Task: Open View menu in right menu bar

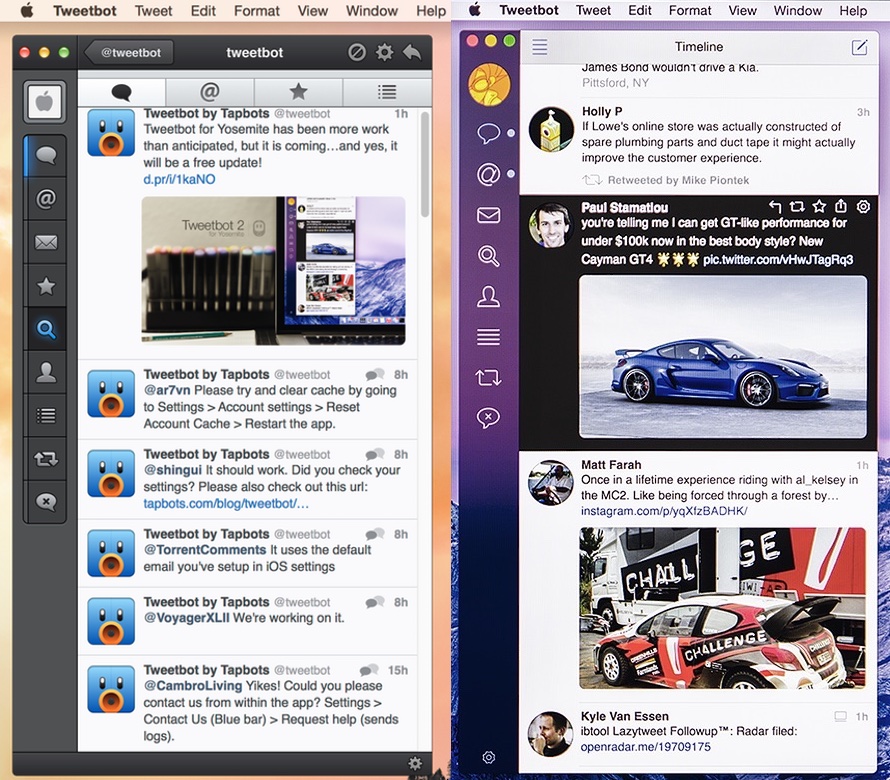Action: (x=742, y=10)
